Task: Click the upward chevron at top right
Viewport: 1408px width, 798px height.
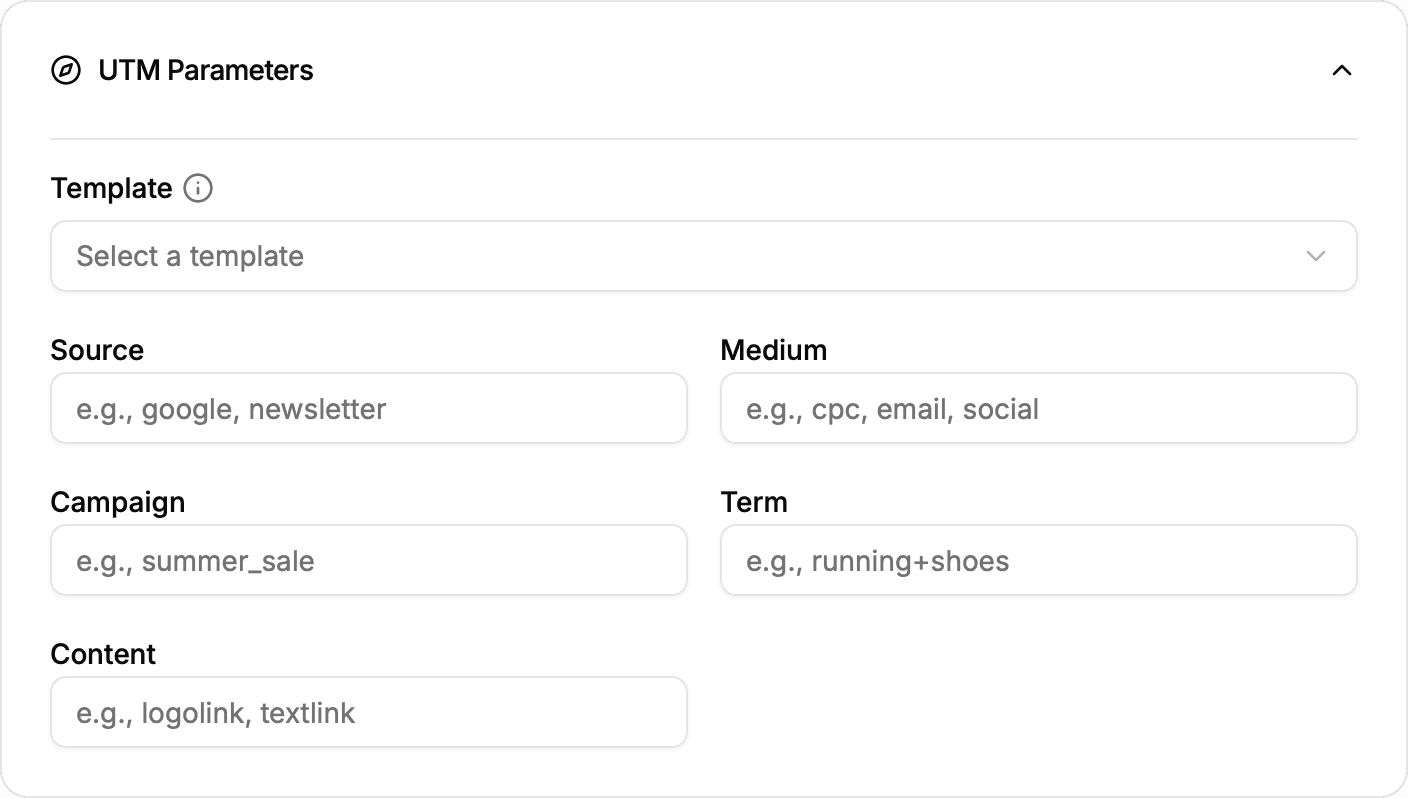Action: point(1343,70)
